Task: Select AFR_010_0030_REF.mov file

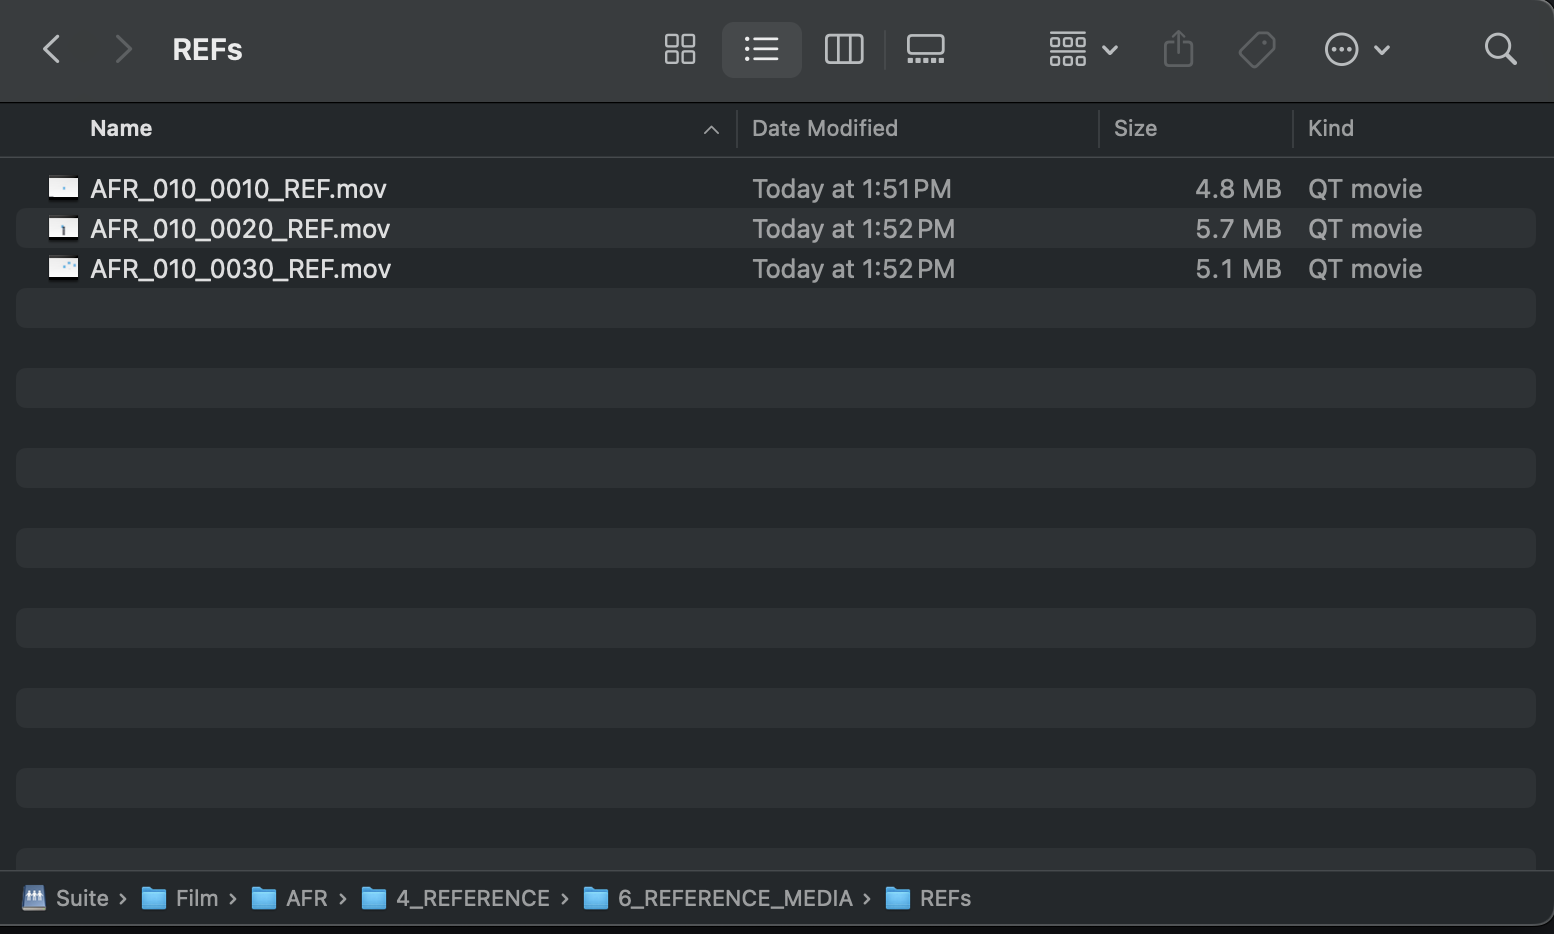Action: click(x=240, y=269)
